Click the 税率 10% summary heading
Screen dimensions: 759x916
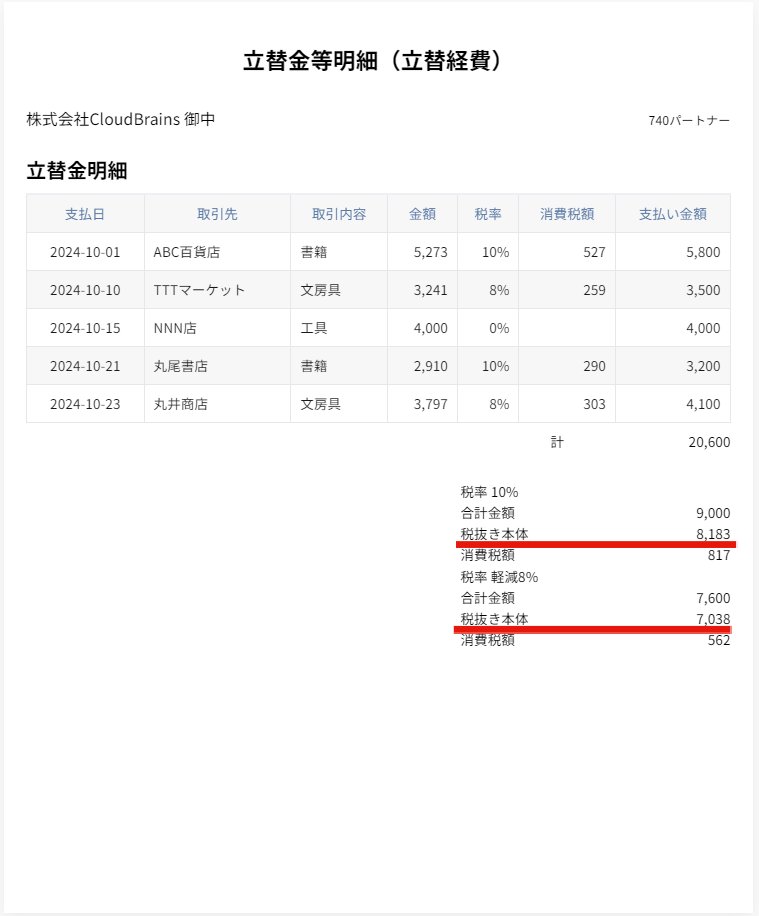pyautogui.click(x=489, y=492)
